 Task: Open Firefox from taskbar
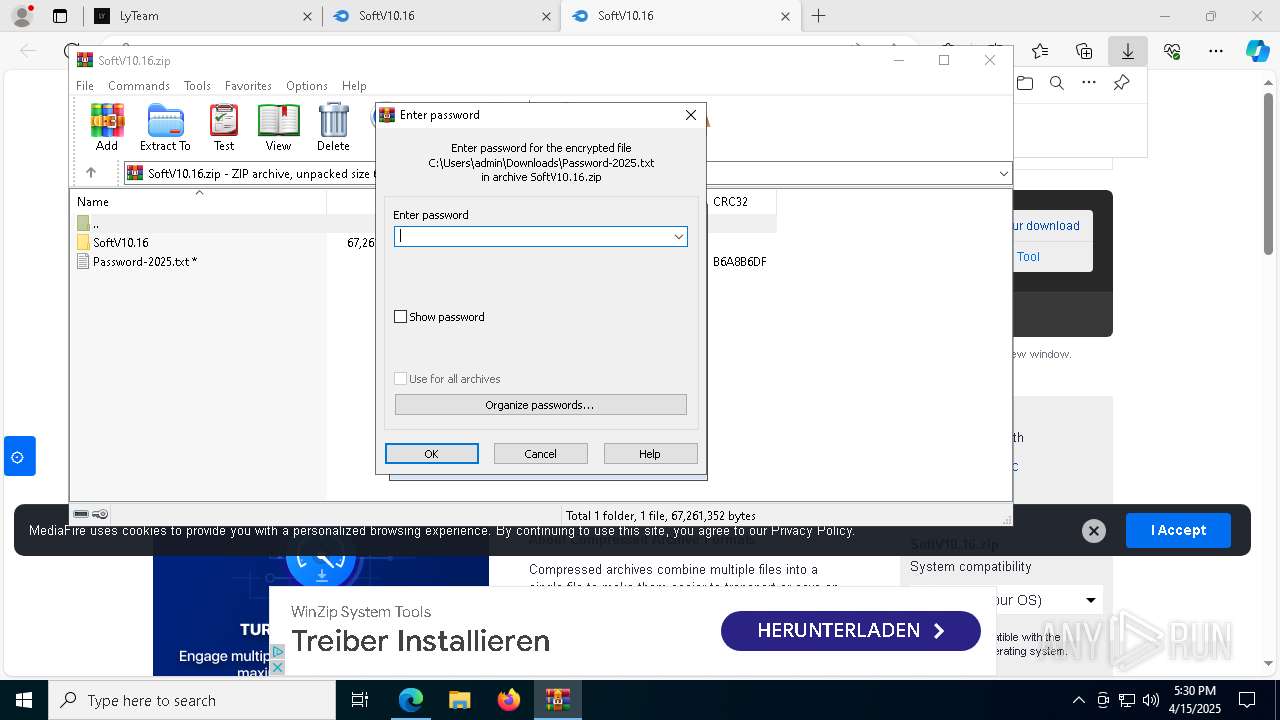coord(509,700)
